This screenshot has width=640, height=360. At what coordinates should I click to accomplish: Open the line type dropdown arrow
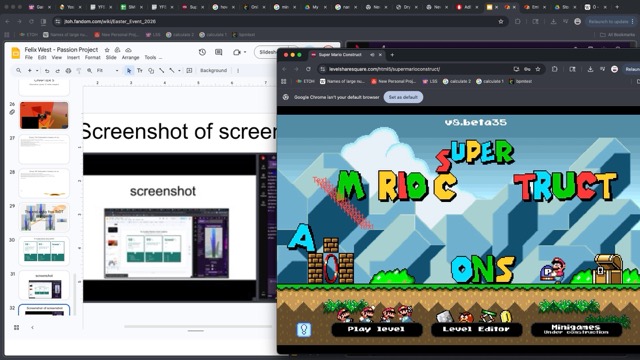pos(179,71)
